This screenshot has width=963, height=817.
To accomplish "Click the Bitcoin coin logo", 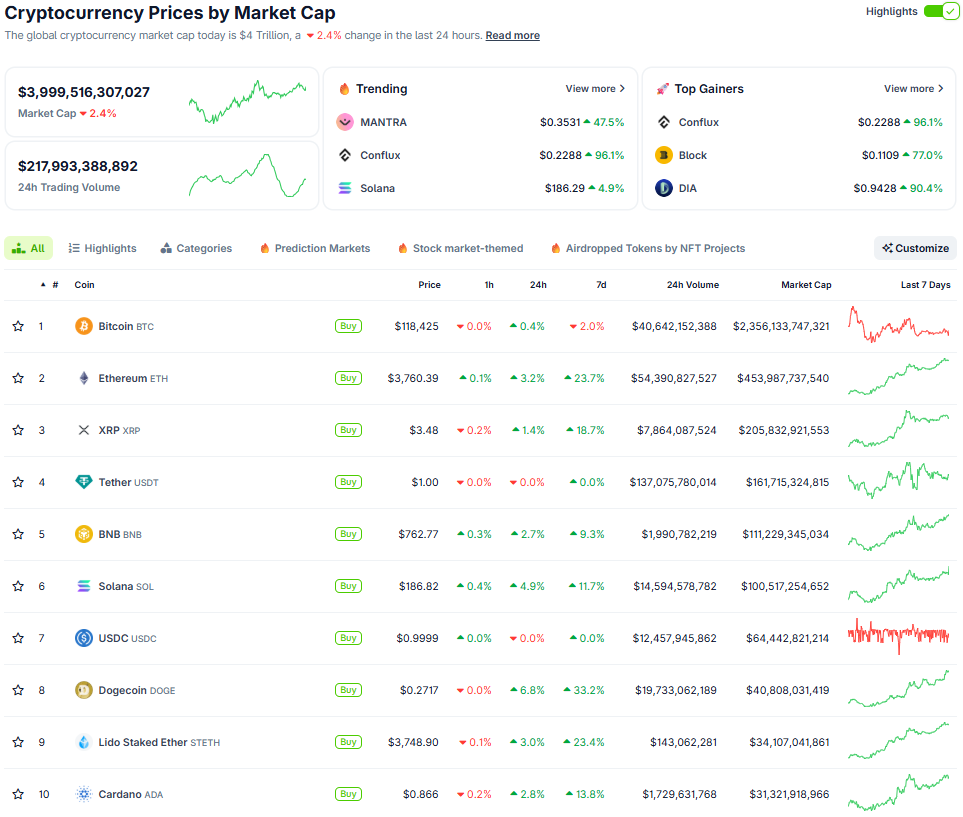I will pos(84,326).
